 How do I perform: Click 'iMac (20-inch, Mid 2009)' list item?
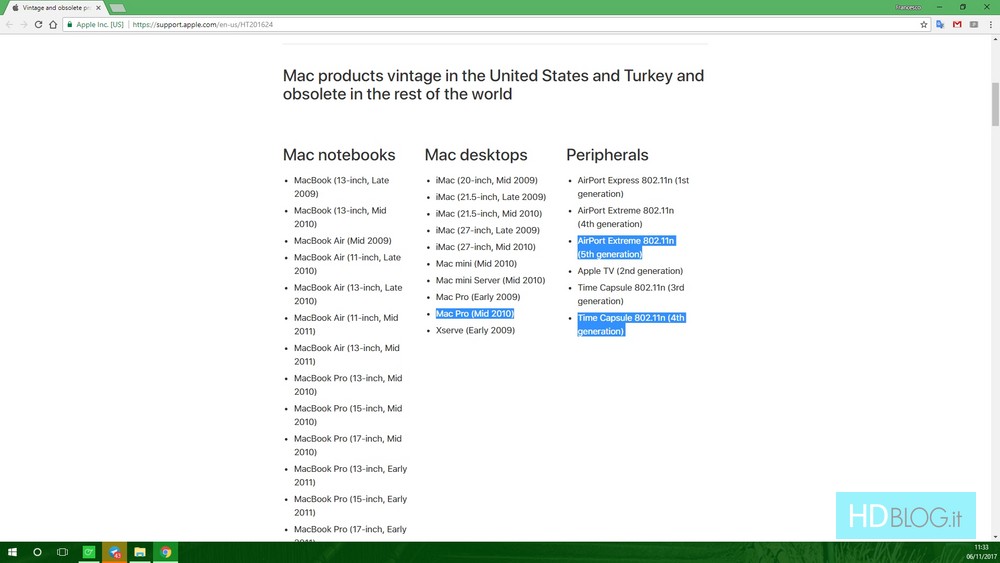point(487,180)
